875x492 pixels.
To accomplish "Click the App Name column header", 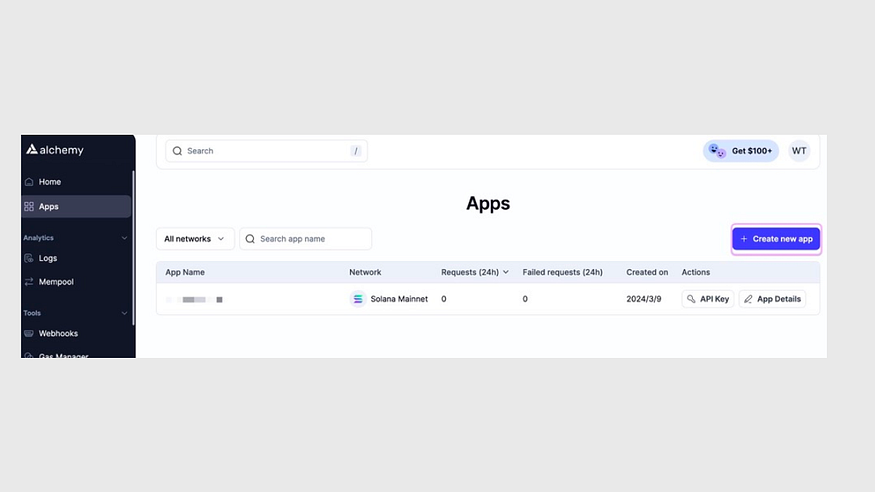I will 185,272.
